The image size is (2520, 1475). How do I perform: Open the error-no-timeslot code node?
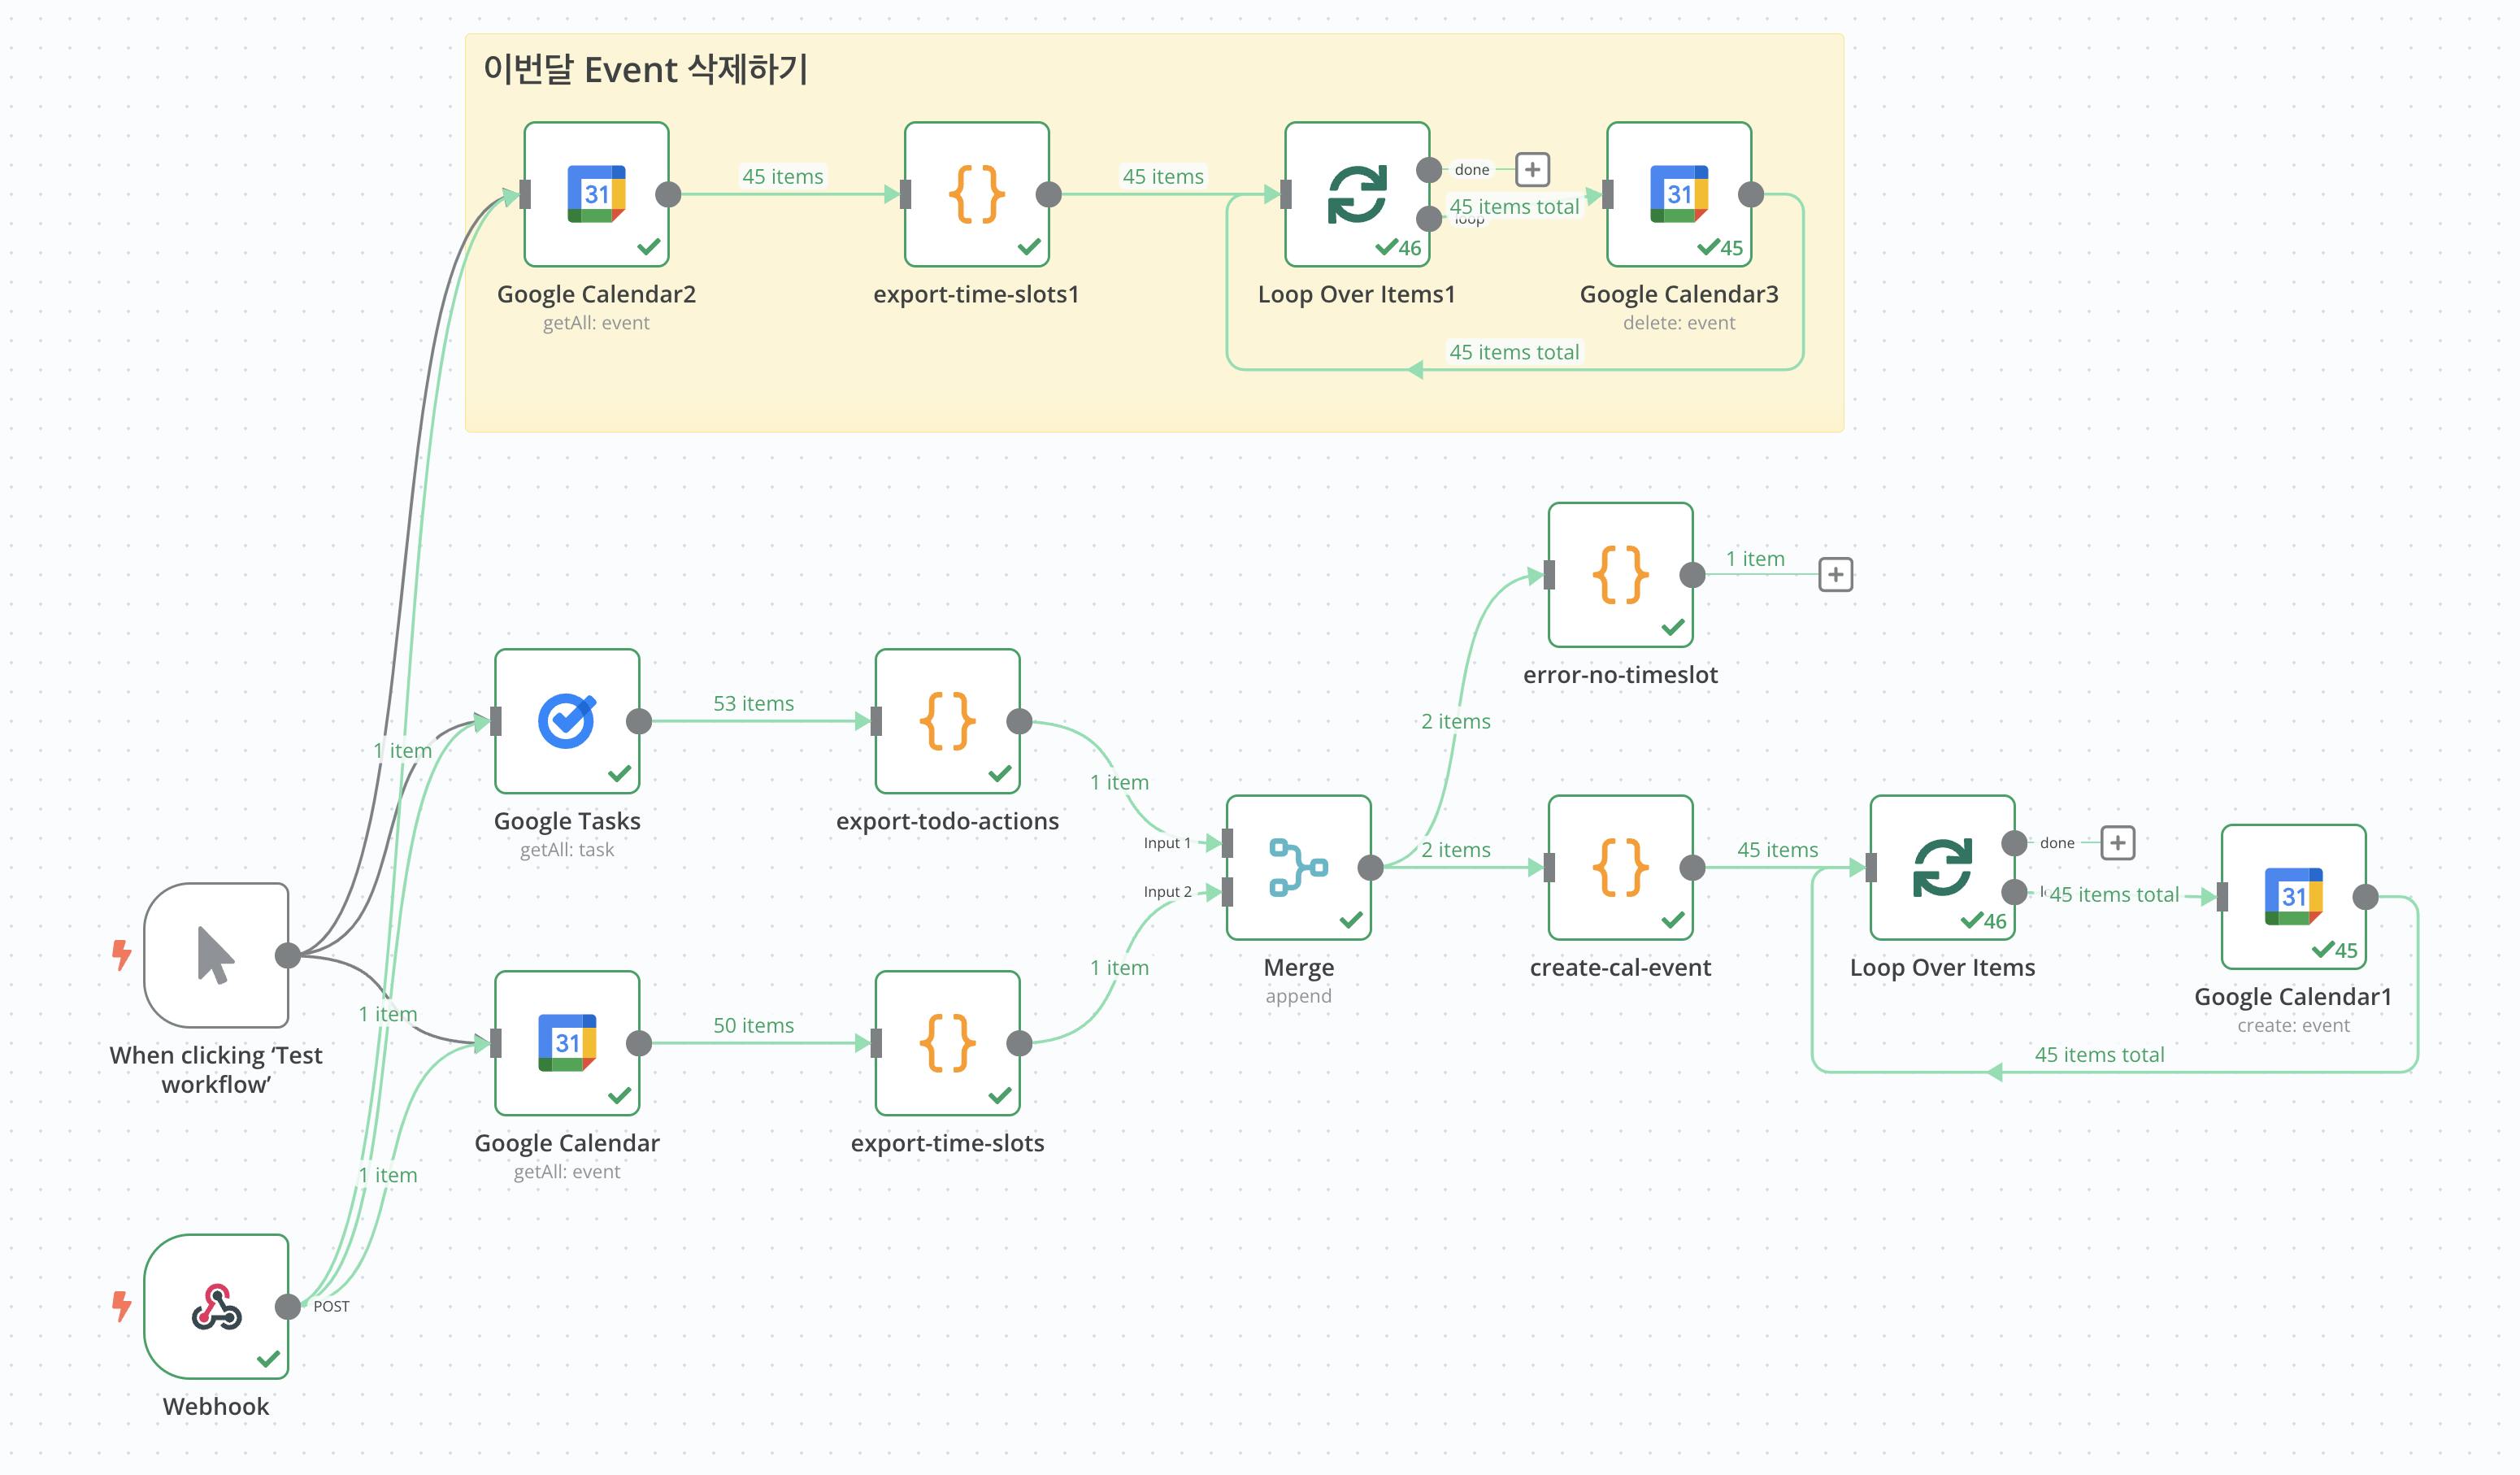pyautogui.click(x=1620, y=575)
